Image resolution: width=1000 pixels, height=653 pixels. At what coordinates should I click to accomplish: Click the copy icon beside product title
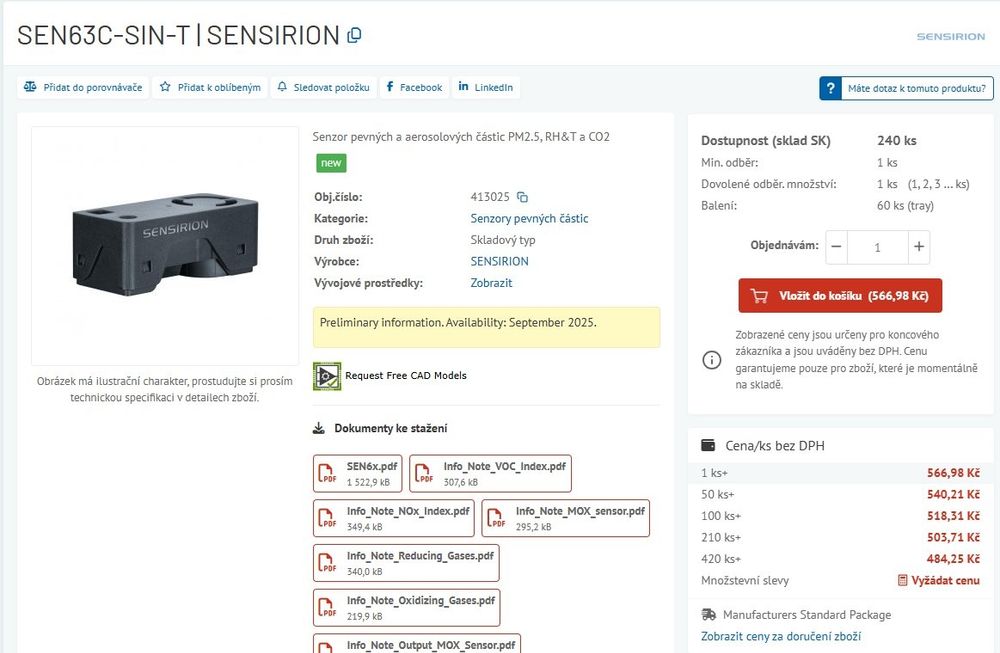click(x=354, y=35)
